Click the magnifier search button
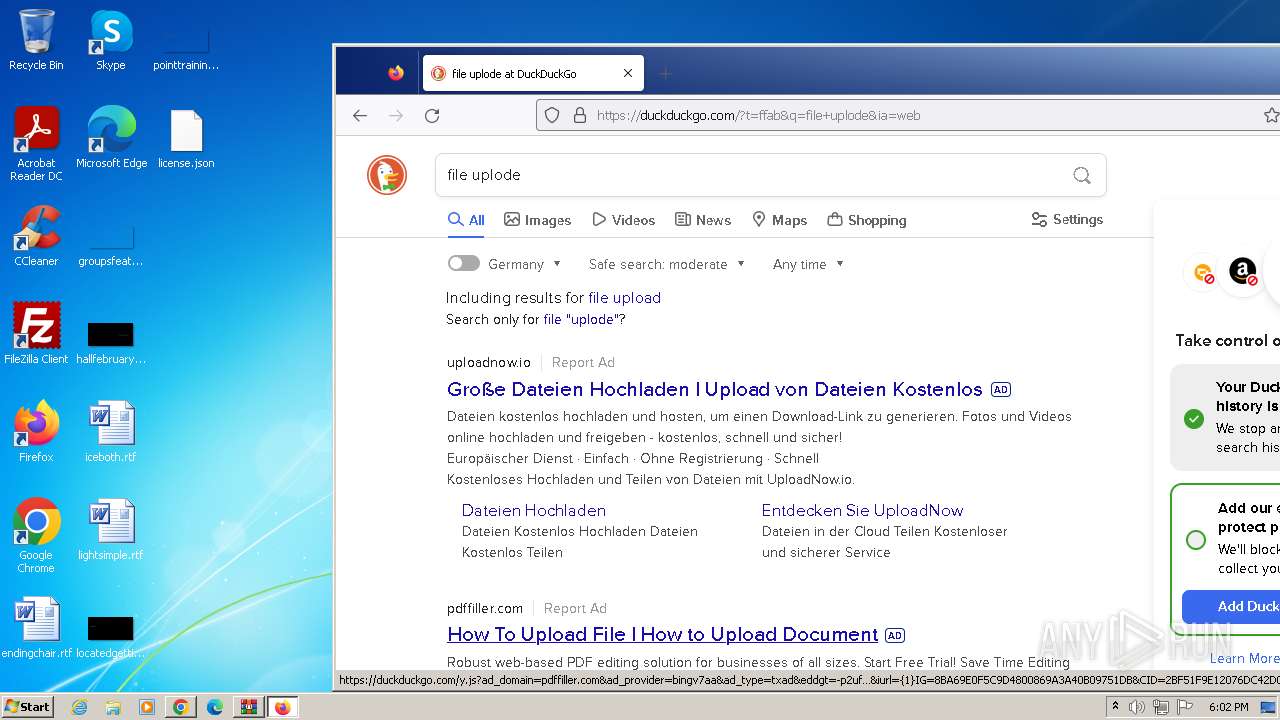 coord(1082,175)
